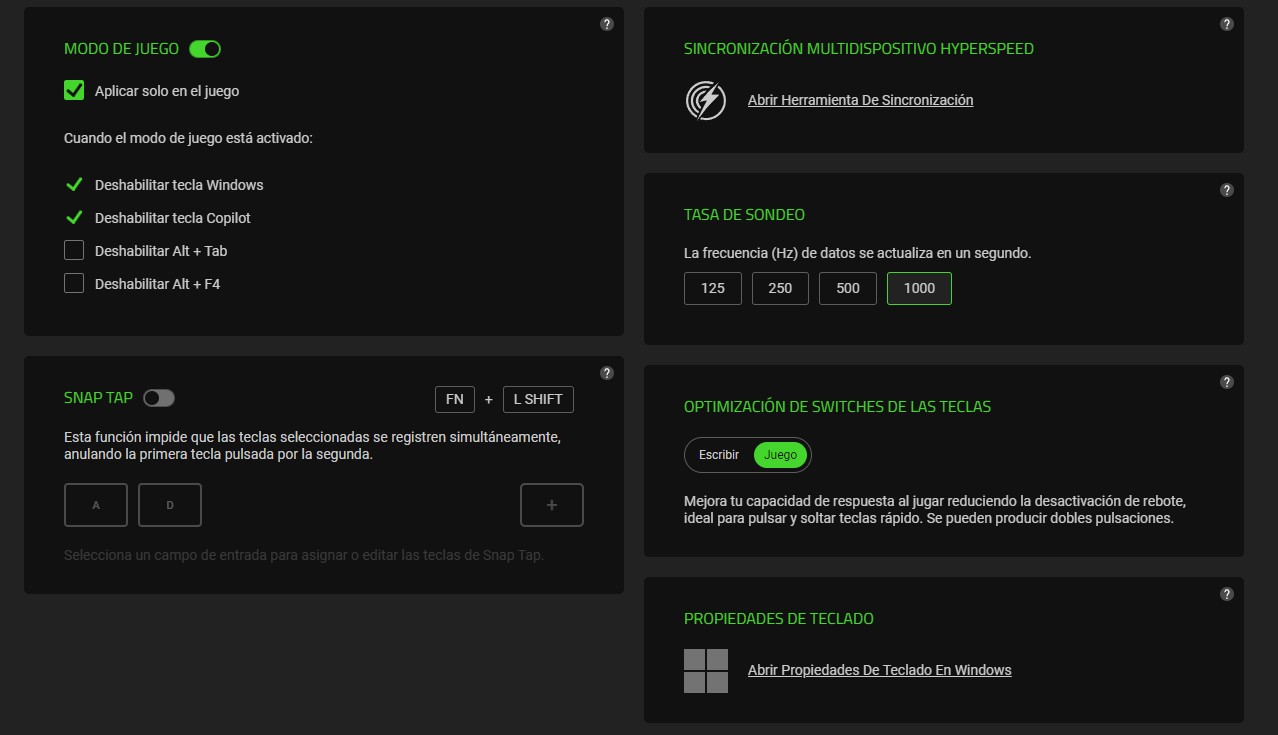Enable the Snap Tap toggle switch
This screenshot has width=1278, height=735.
point(159,398)
